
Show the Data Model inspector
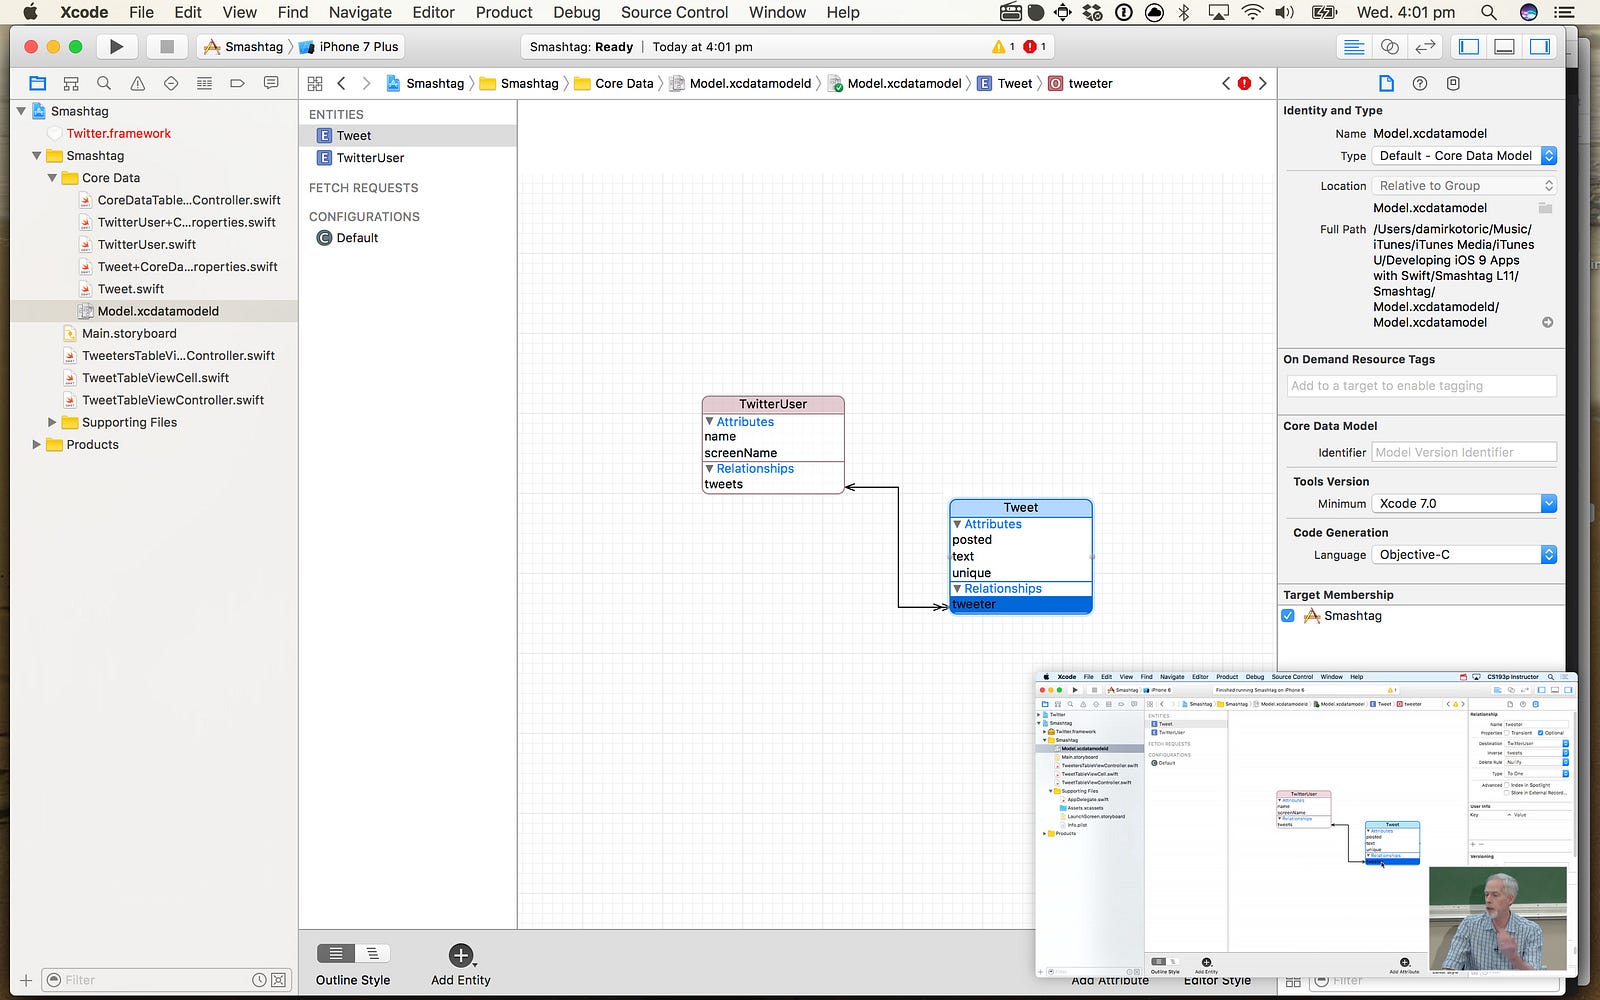coord(1453,83)
